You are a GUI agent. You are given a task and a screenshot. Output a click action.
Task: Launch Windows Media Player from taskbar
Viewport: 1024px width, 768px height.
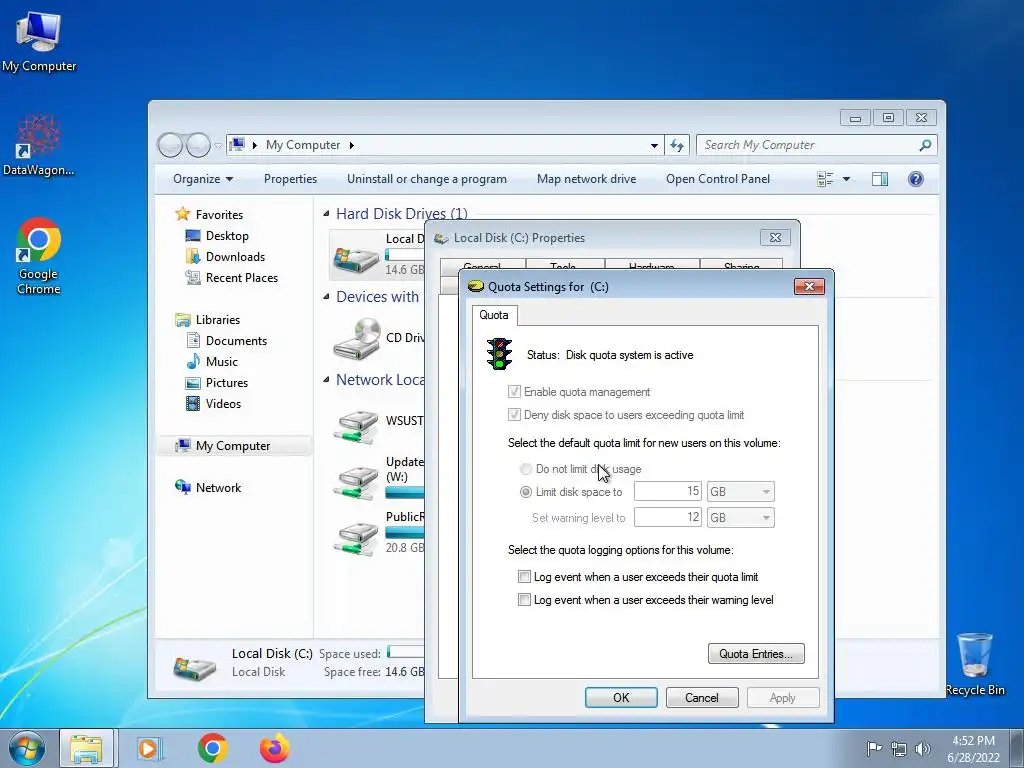(149, 748)
